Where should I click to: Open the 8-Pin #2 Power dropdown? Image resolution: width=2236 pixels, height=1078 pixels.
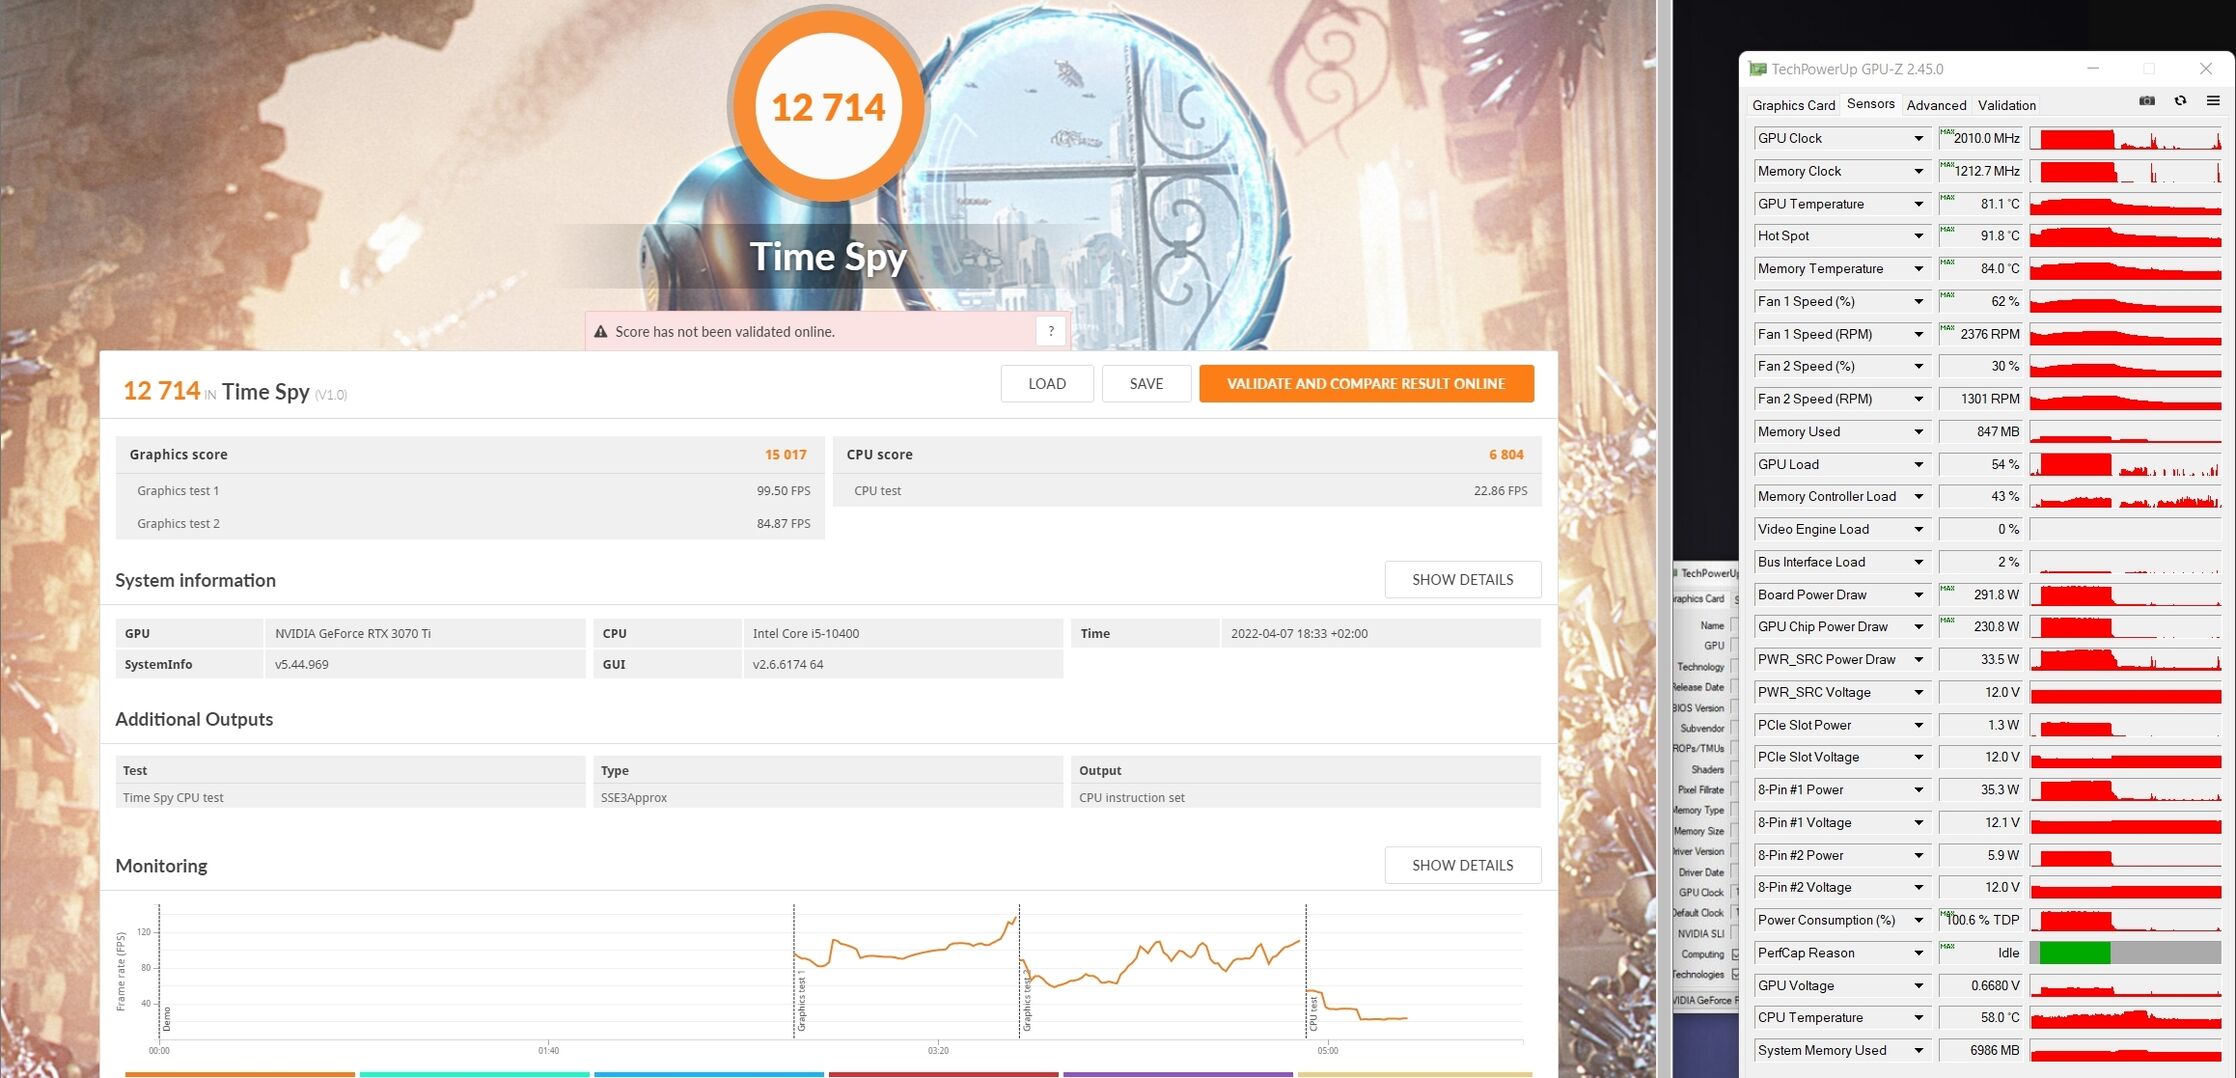tap(1918, 856)
